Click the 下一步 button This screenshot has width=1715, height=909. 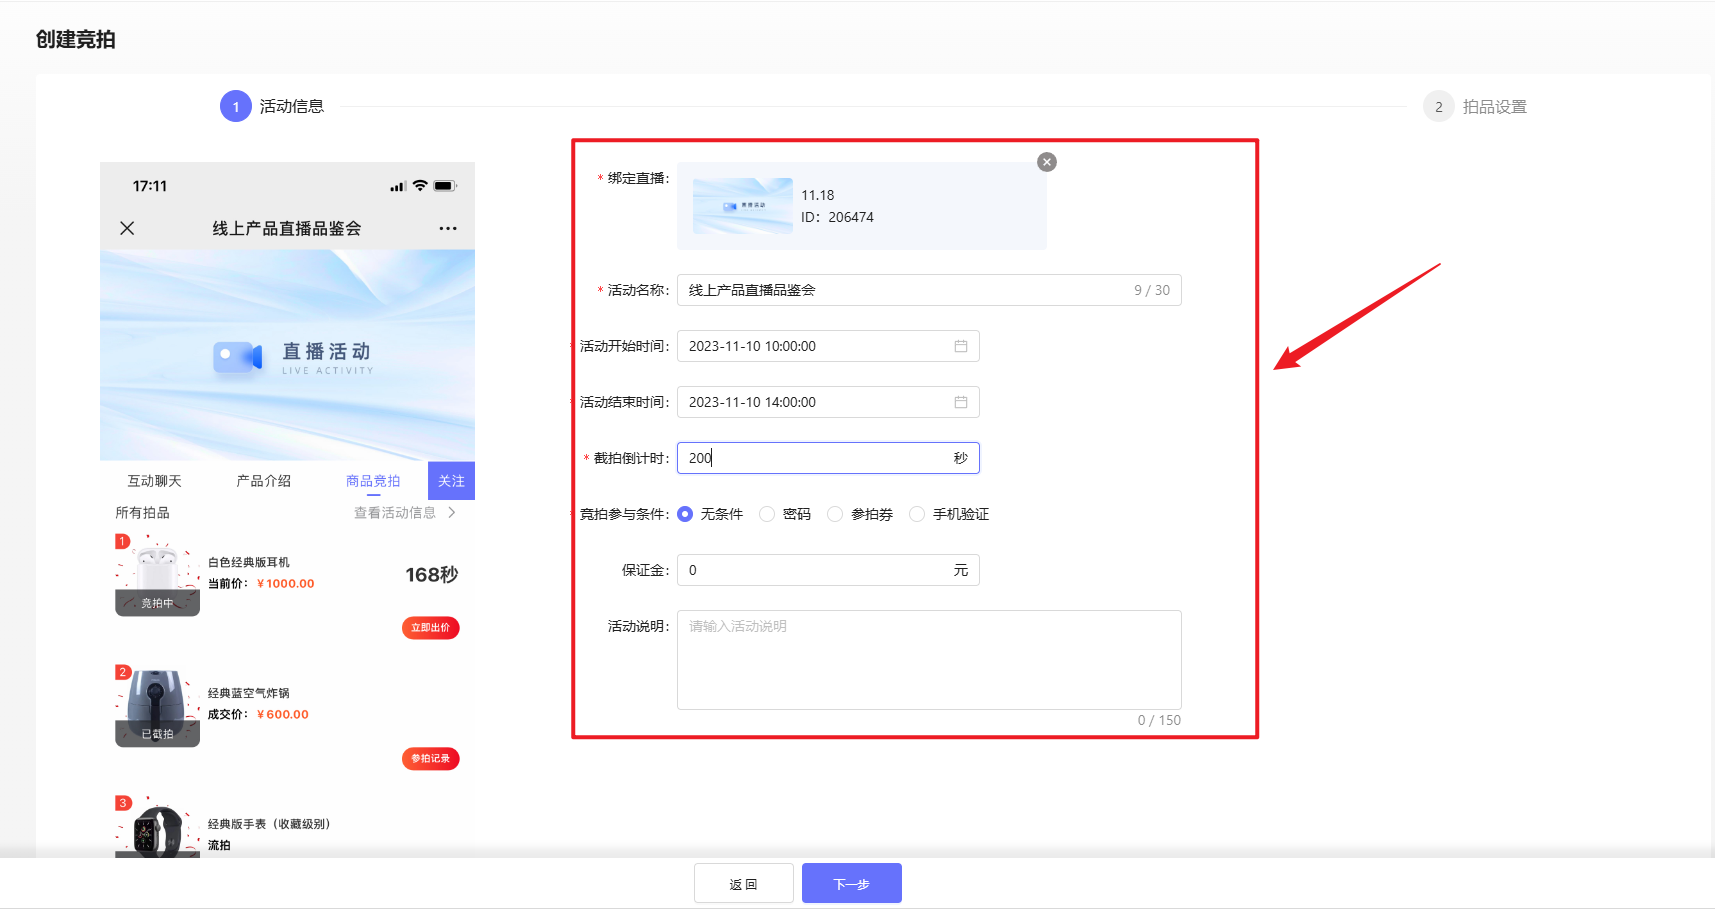click(851, 883)
